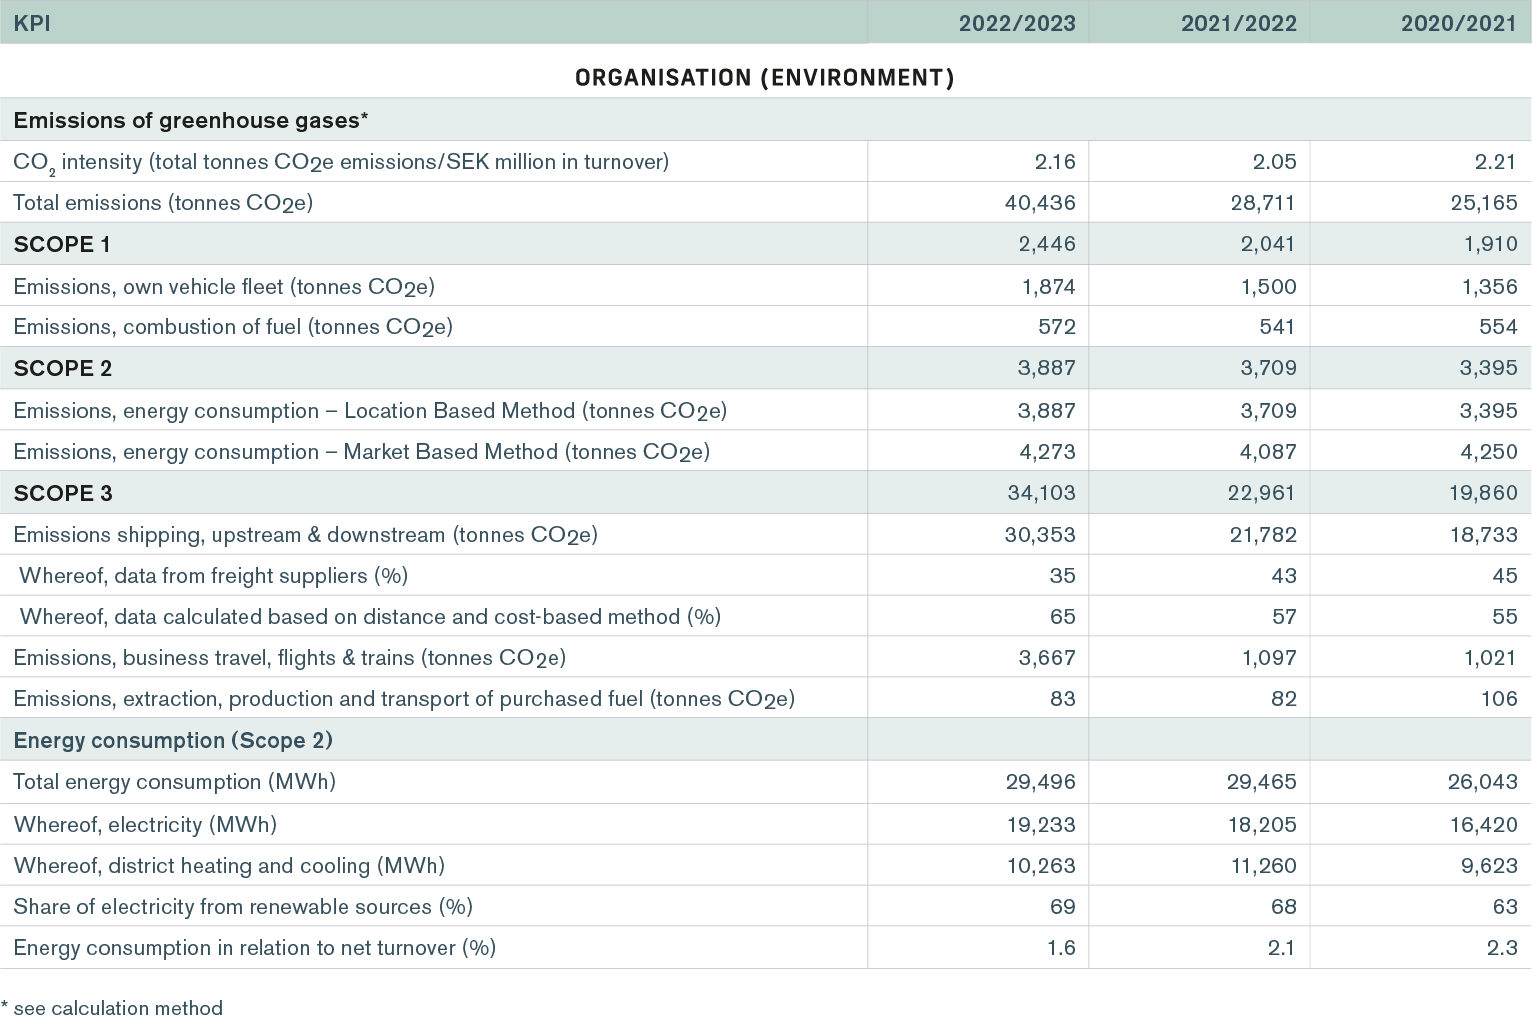Screen dimensions: 1532x1021
Task: Select the SCOPE 2 row label
Action: click(63, 369)
